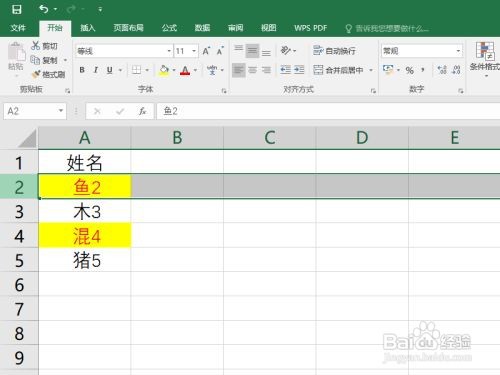This screenshot has width=500, height=375.
Task: Open the undo history dropdown arrow
Action: coord(56,9)
